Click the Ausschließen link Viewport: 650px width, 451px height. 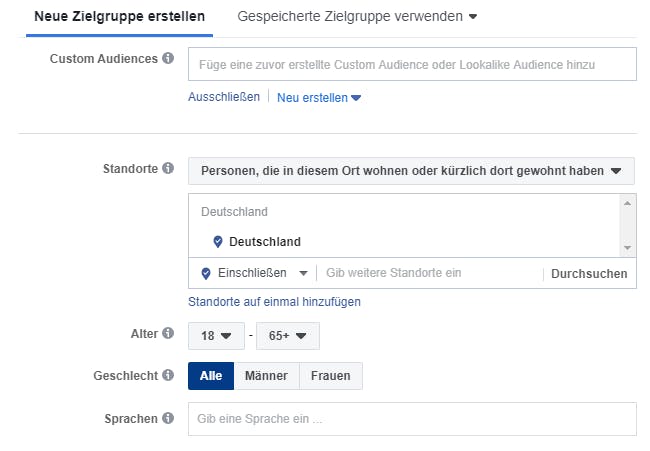point(223,97)
